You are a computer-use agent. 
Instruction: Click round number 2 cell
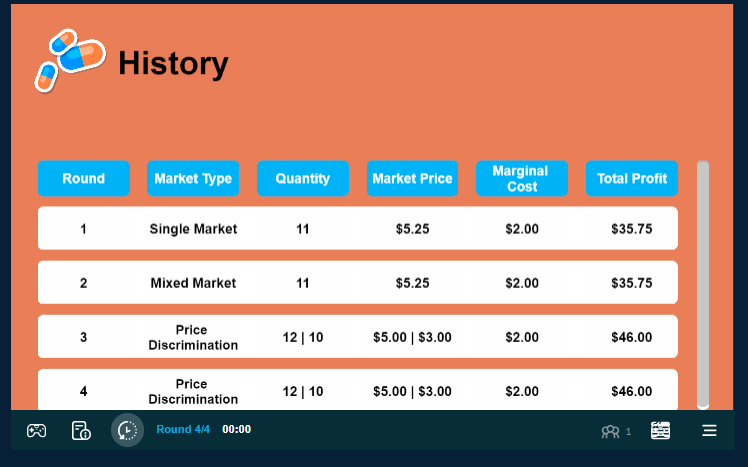83,283
